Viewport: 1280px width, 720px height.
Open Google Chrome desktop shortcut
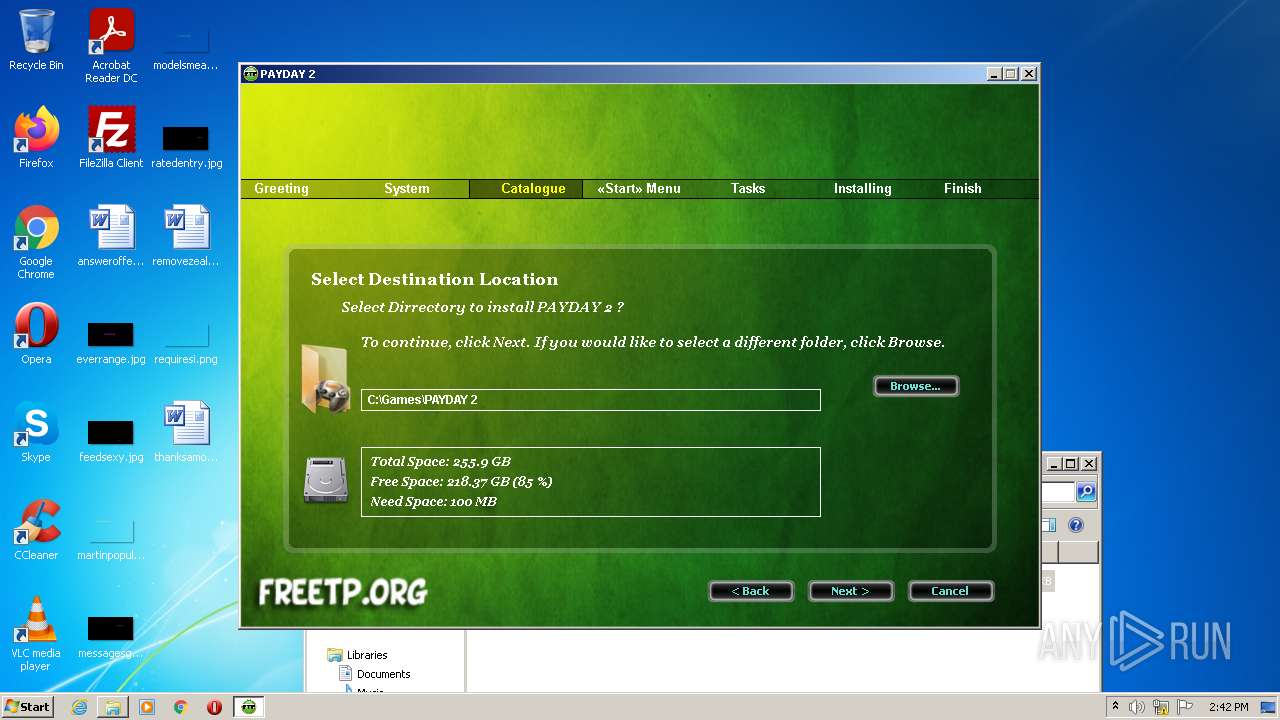coord(36,242)
